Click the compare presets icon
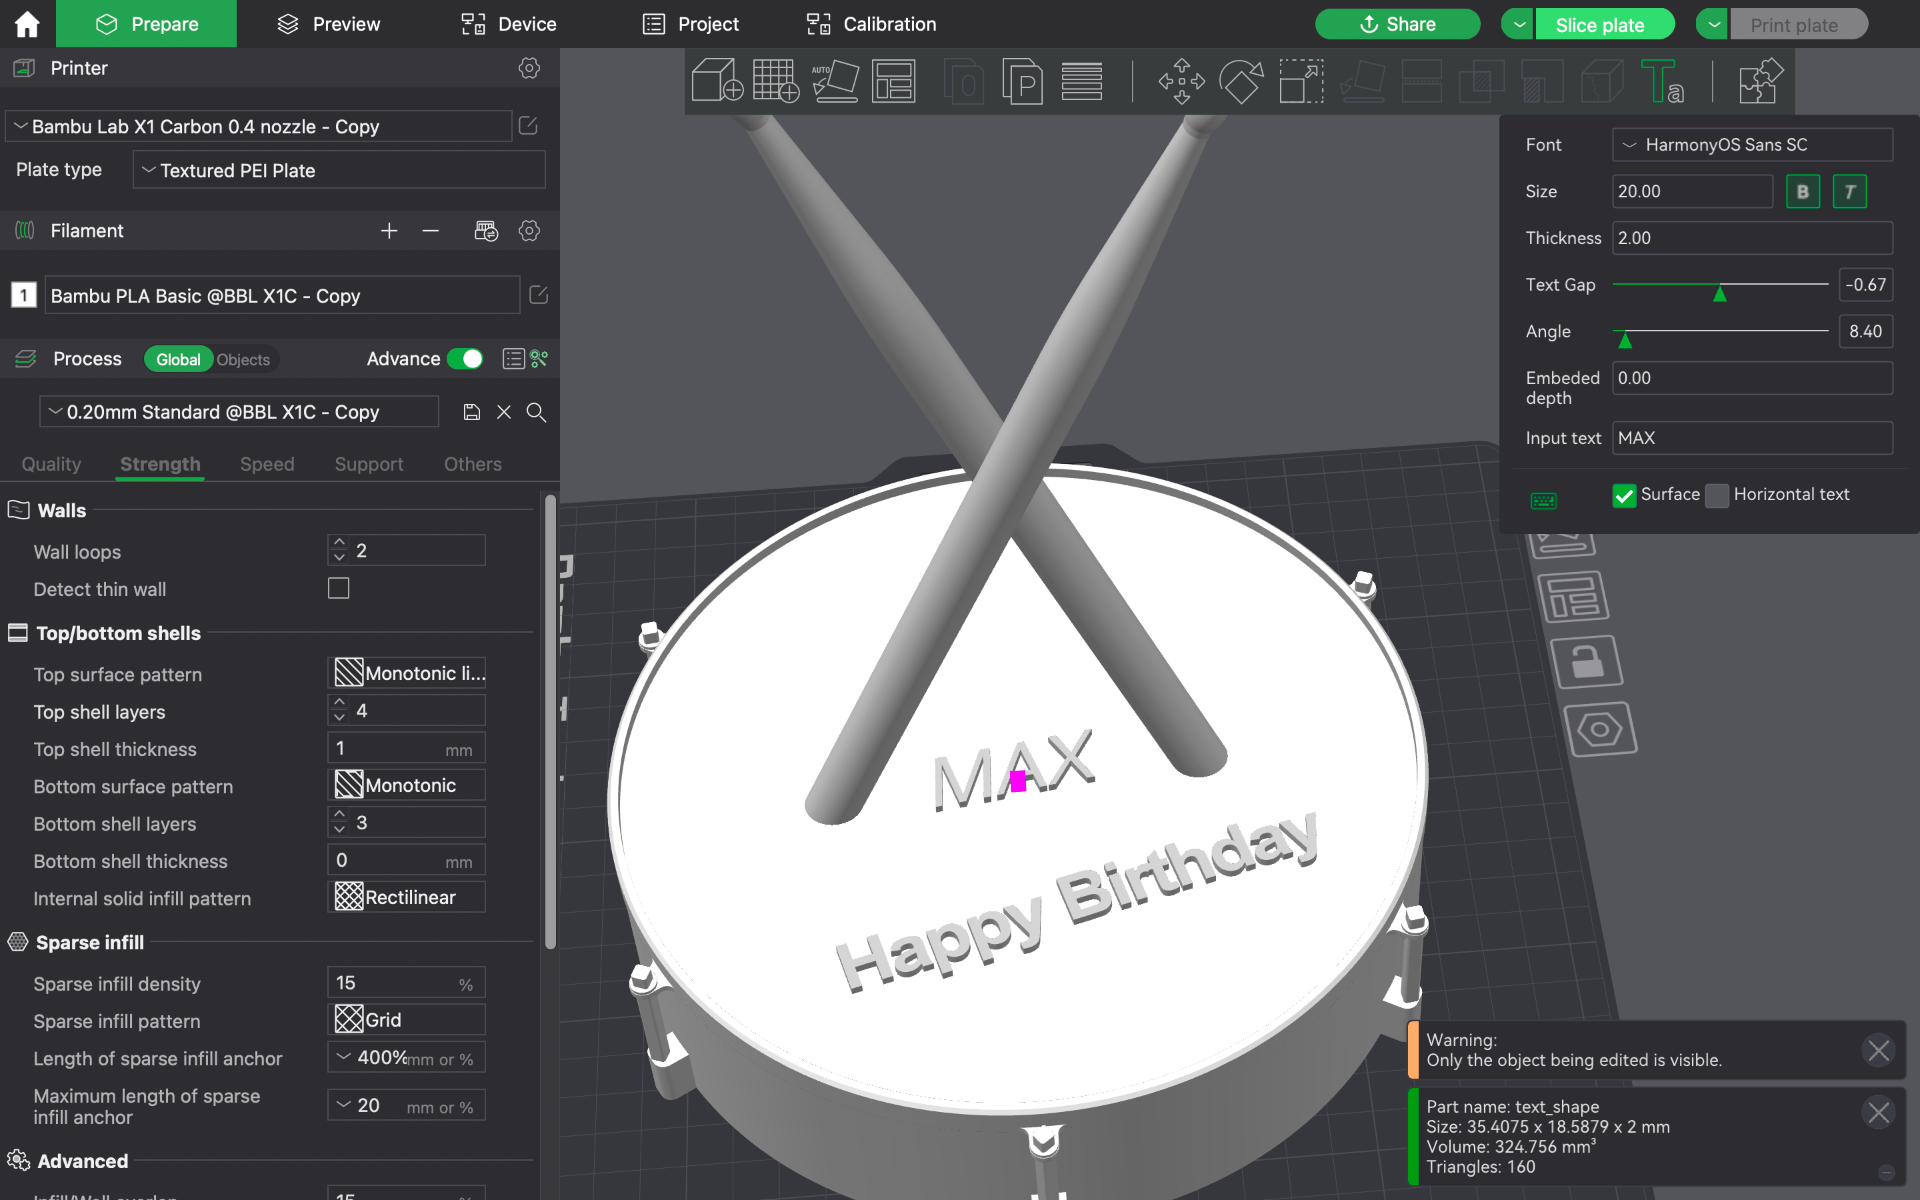The height and width of the screenshot is (1200, 1920). coord(539,359)
